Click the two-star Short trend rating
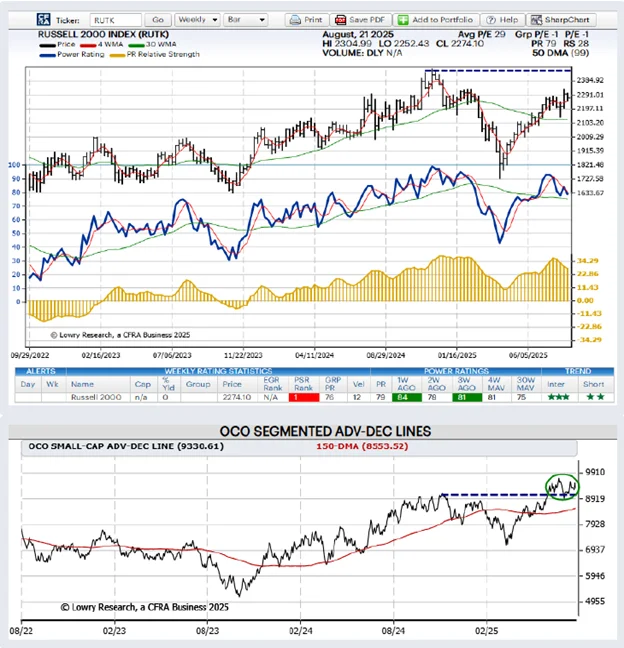Screen dimensions: 624x648 click(595, 397)
